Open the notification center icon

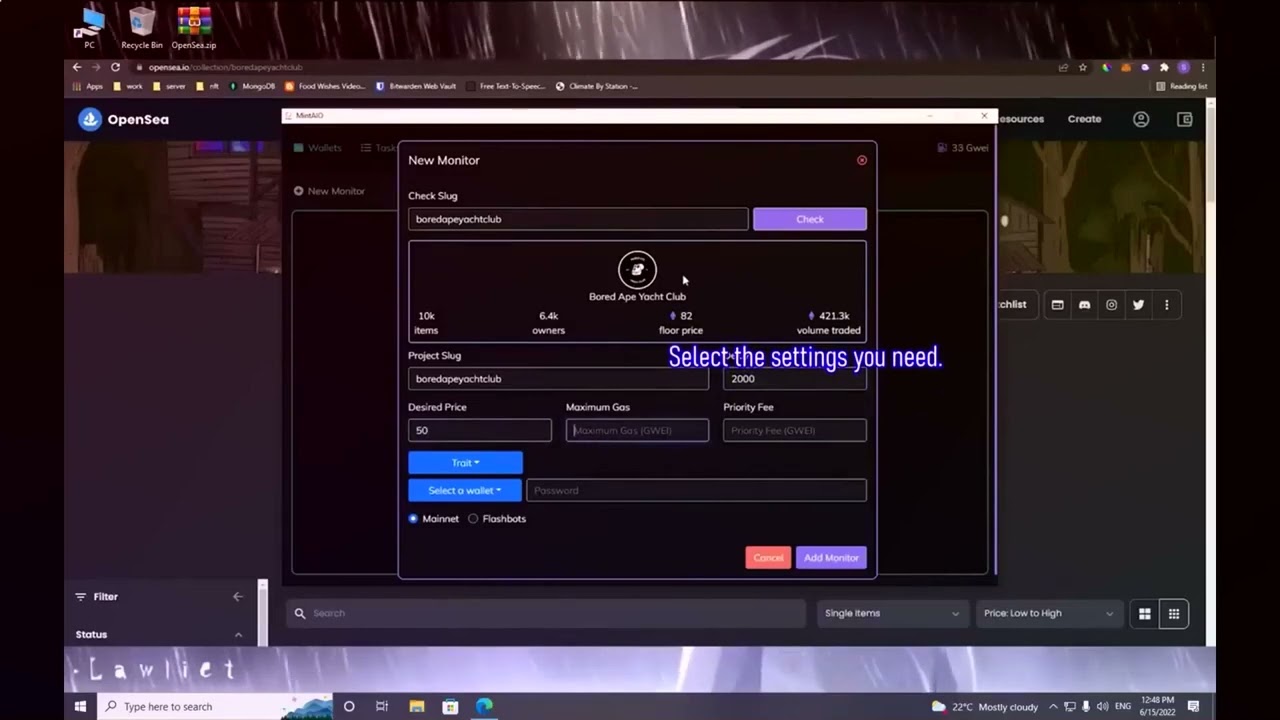tap(1193, 707)
